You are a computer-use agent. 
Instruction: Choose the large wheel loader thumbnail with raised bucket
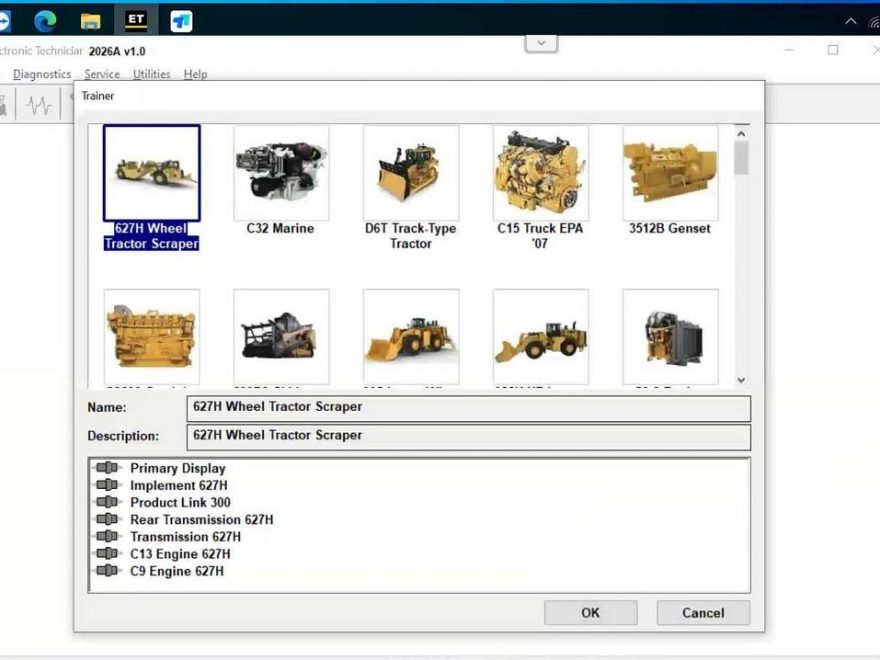click(411, 337)
